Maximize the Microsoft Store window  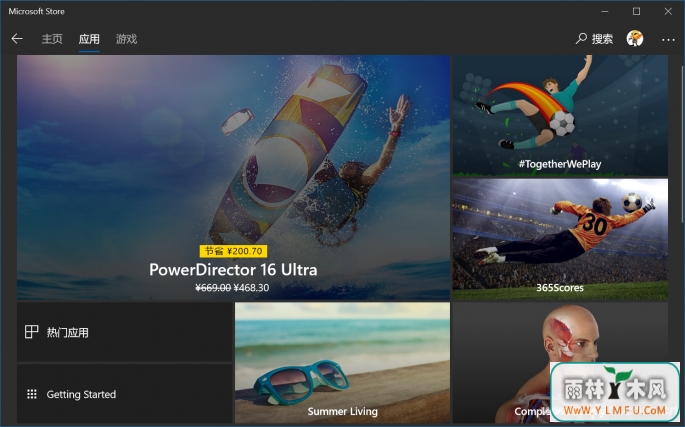coord(637,11)
